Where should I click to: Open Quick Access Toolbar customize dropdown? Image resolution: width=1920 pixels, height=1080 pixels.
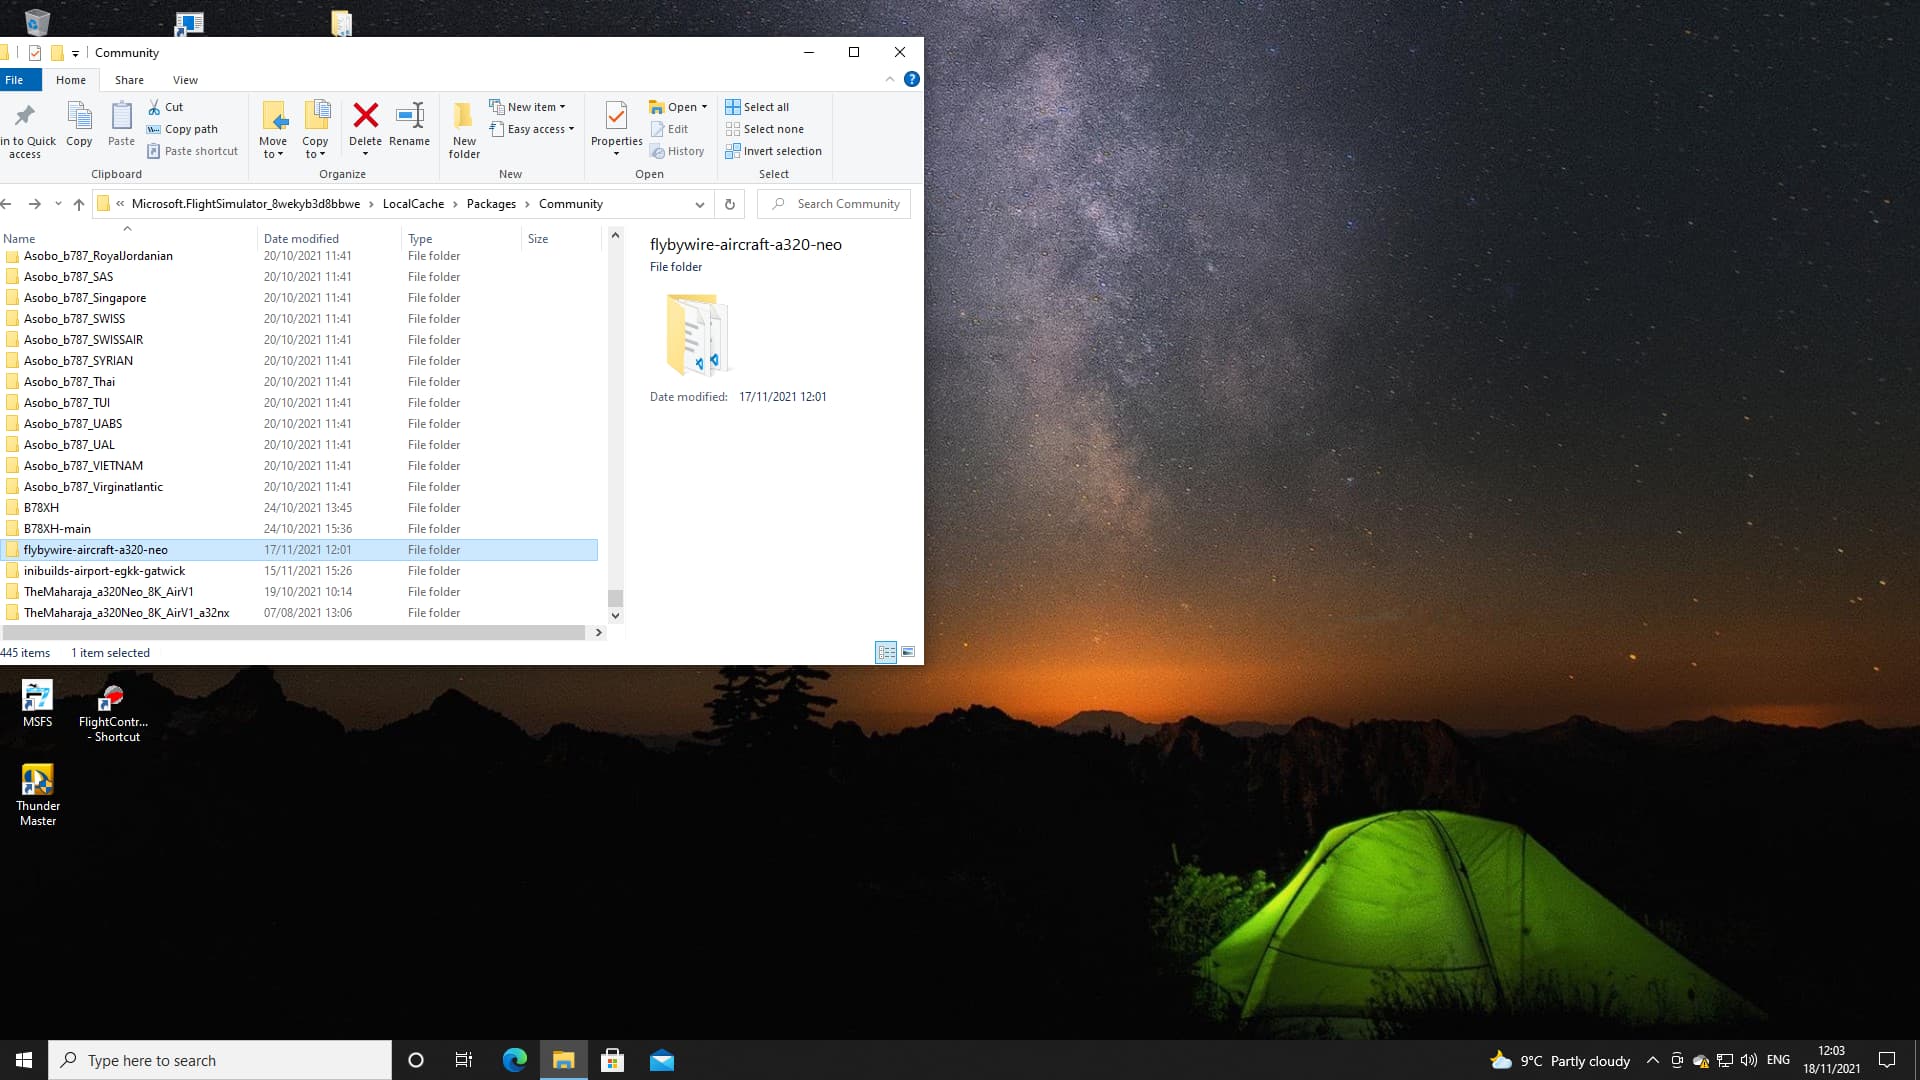pyautogui.click(x=75, y=53)
